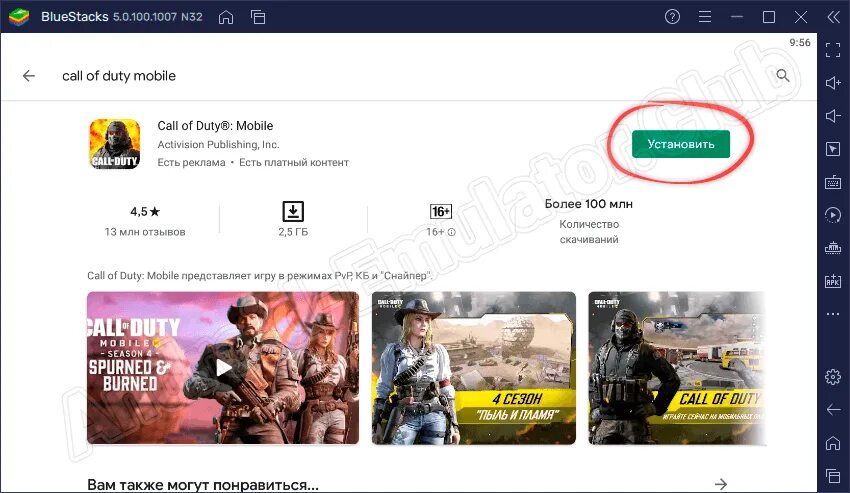
Task: Go back using Play Store back arrow
Action: point(29,76)
